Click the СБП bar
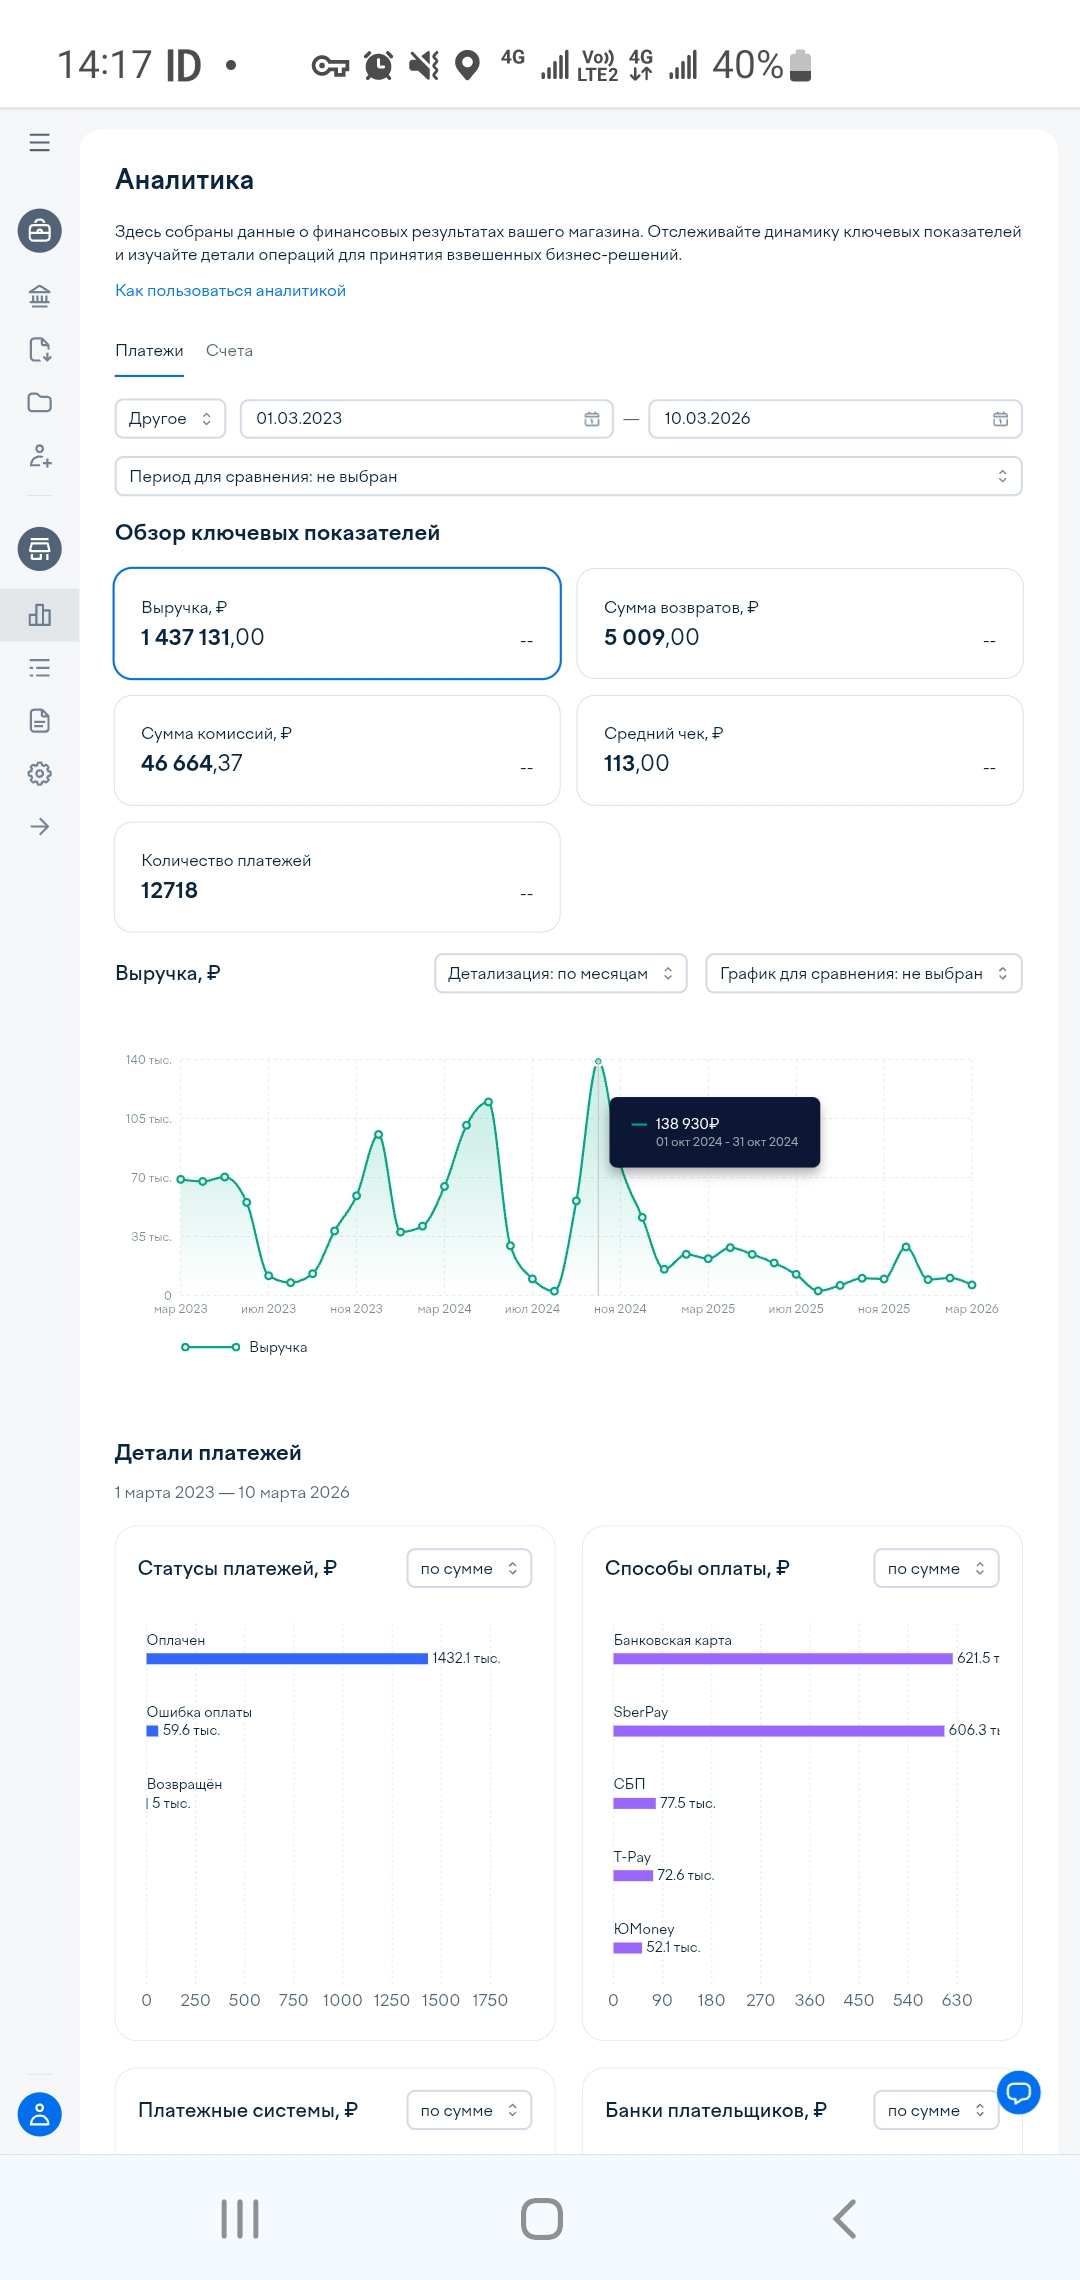 click(634, 1804)
